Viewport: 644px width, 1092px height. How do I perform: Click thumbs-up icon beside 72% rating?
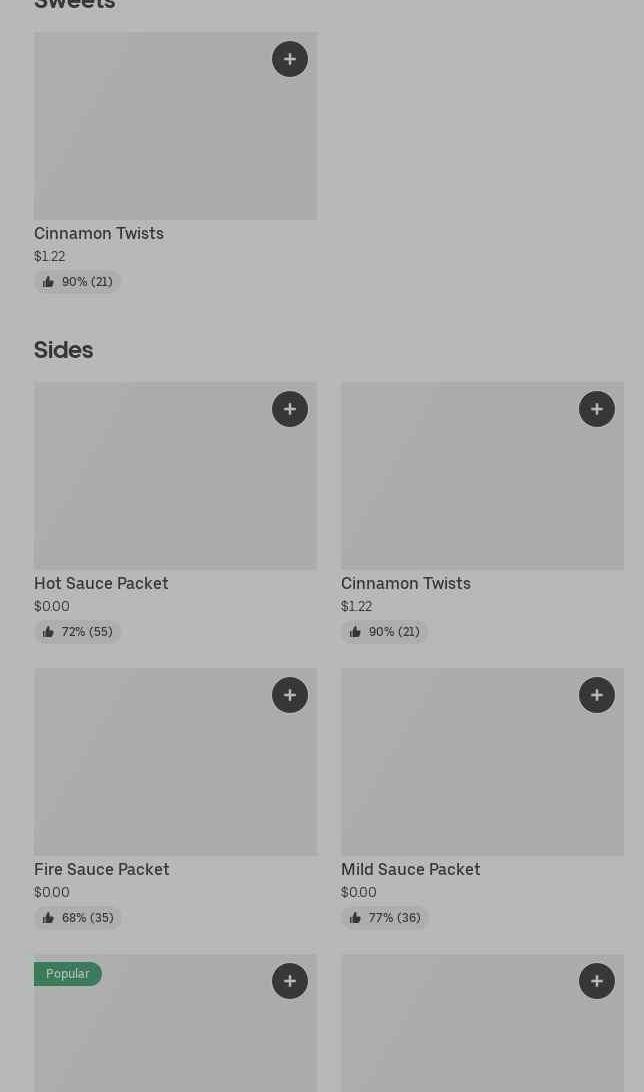48,632
